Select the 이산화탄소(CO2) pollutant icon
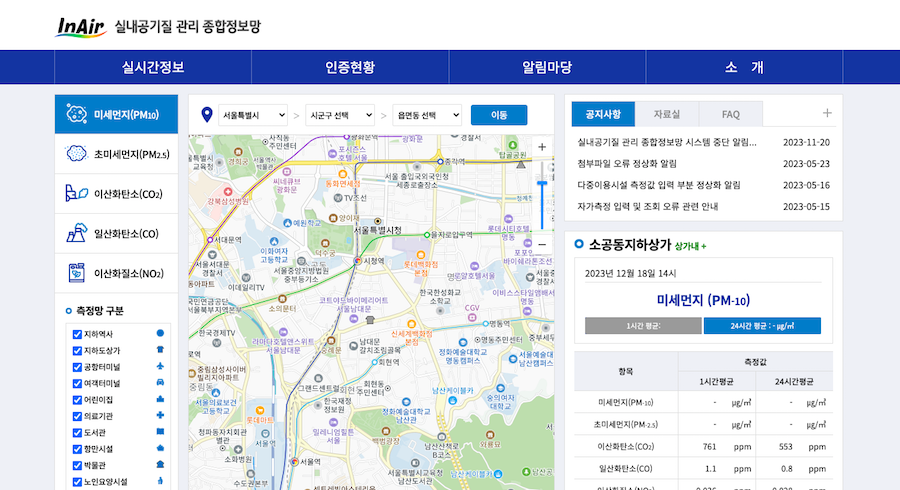900x490 pixels. click(76, 193)
